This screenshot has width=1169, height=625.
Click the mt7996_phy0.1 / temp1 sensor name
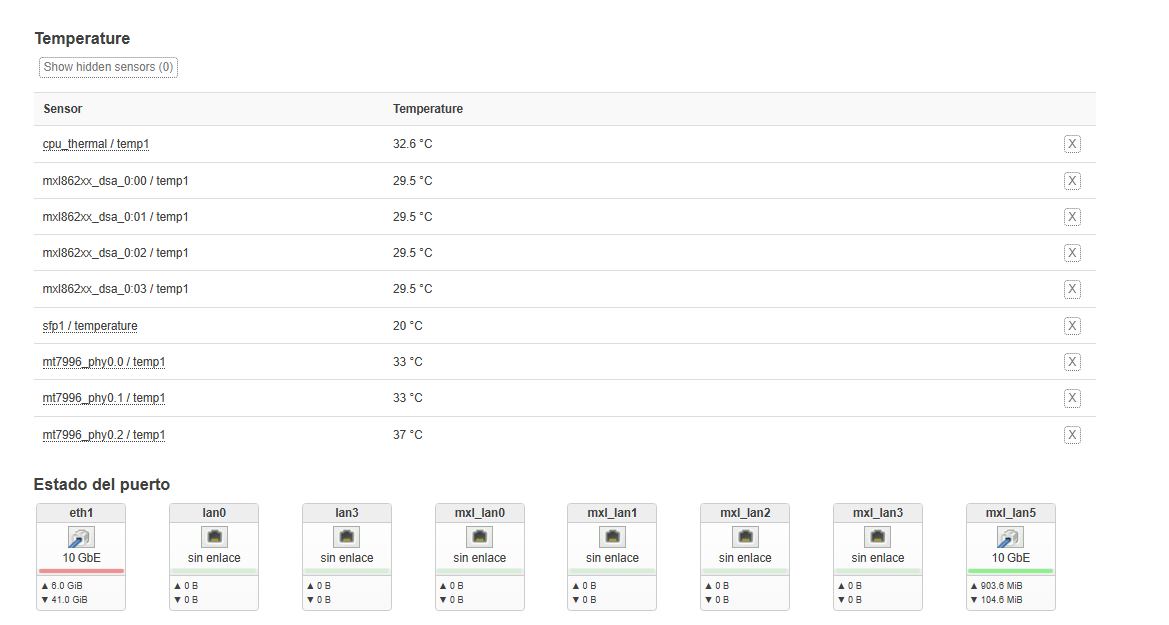click(x=104, y=398)
